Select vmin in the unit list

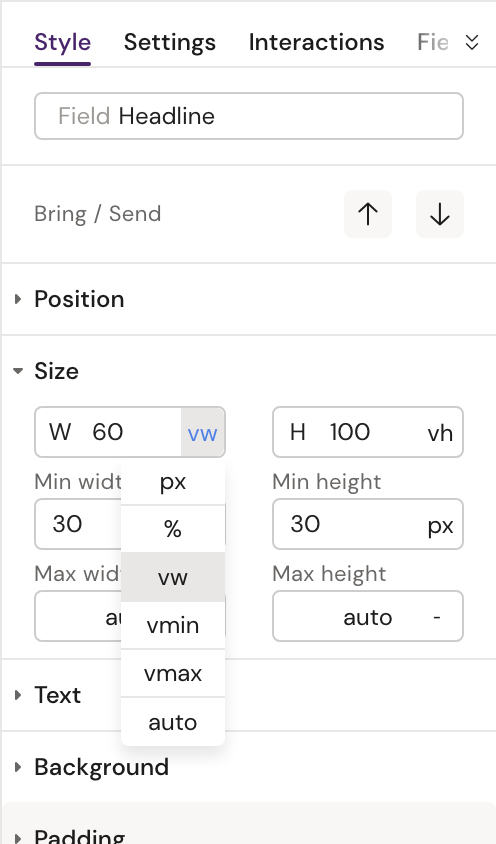tap(173, 625)
